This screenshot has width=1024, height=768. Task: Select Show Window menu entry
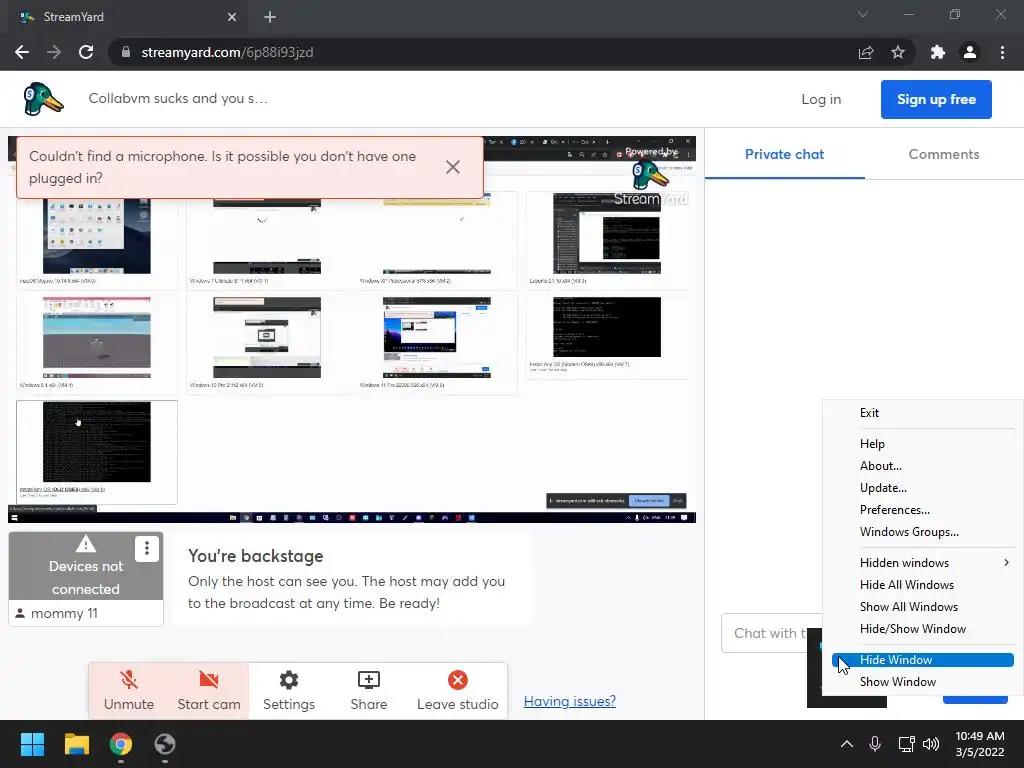[923, 682]
